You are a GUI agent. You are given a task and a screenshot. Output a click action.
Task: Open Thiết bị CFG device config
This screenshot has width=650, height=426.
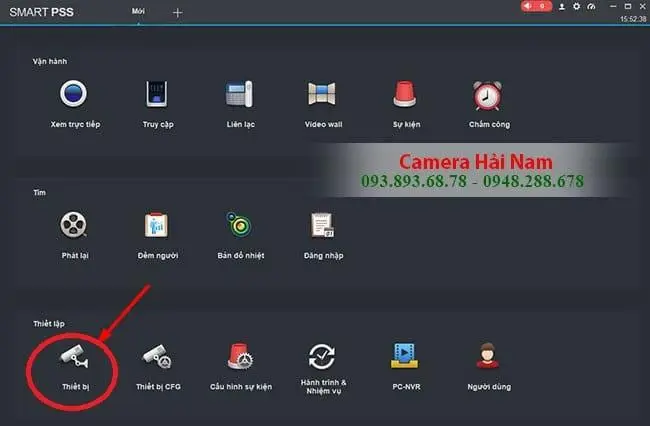coord(157,356)
